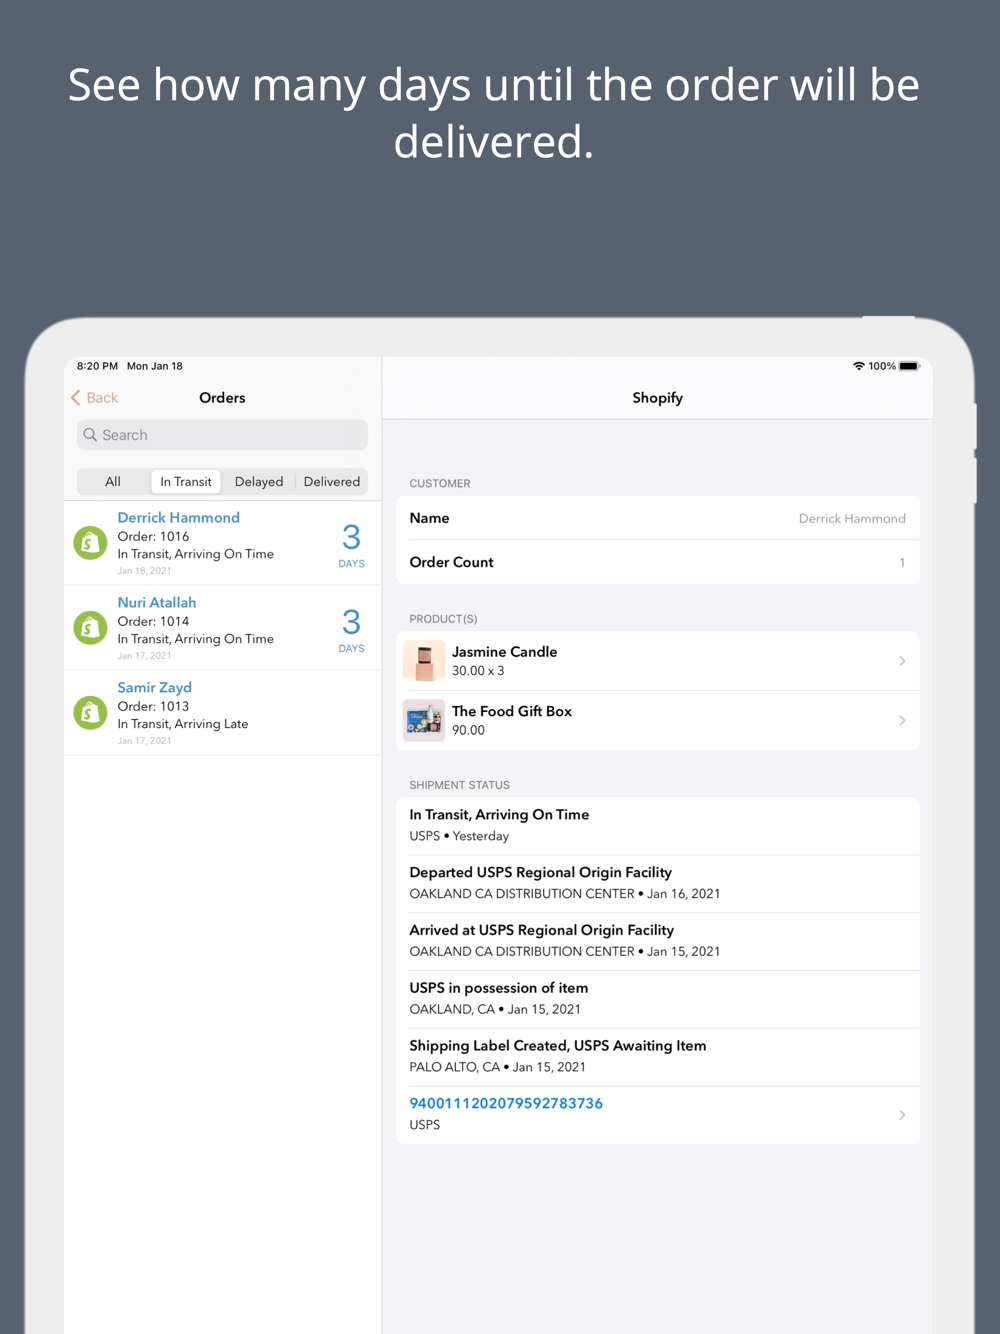
Task: Click the 8:20 PM clock in status bar
Action: point(97,366)
